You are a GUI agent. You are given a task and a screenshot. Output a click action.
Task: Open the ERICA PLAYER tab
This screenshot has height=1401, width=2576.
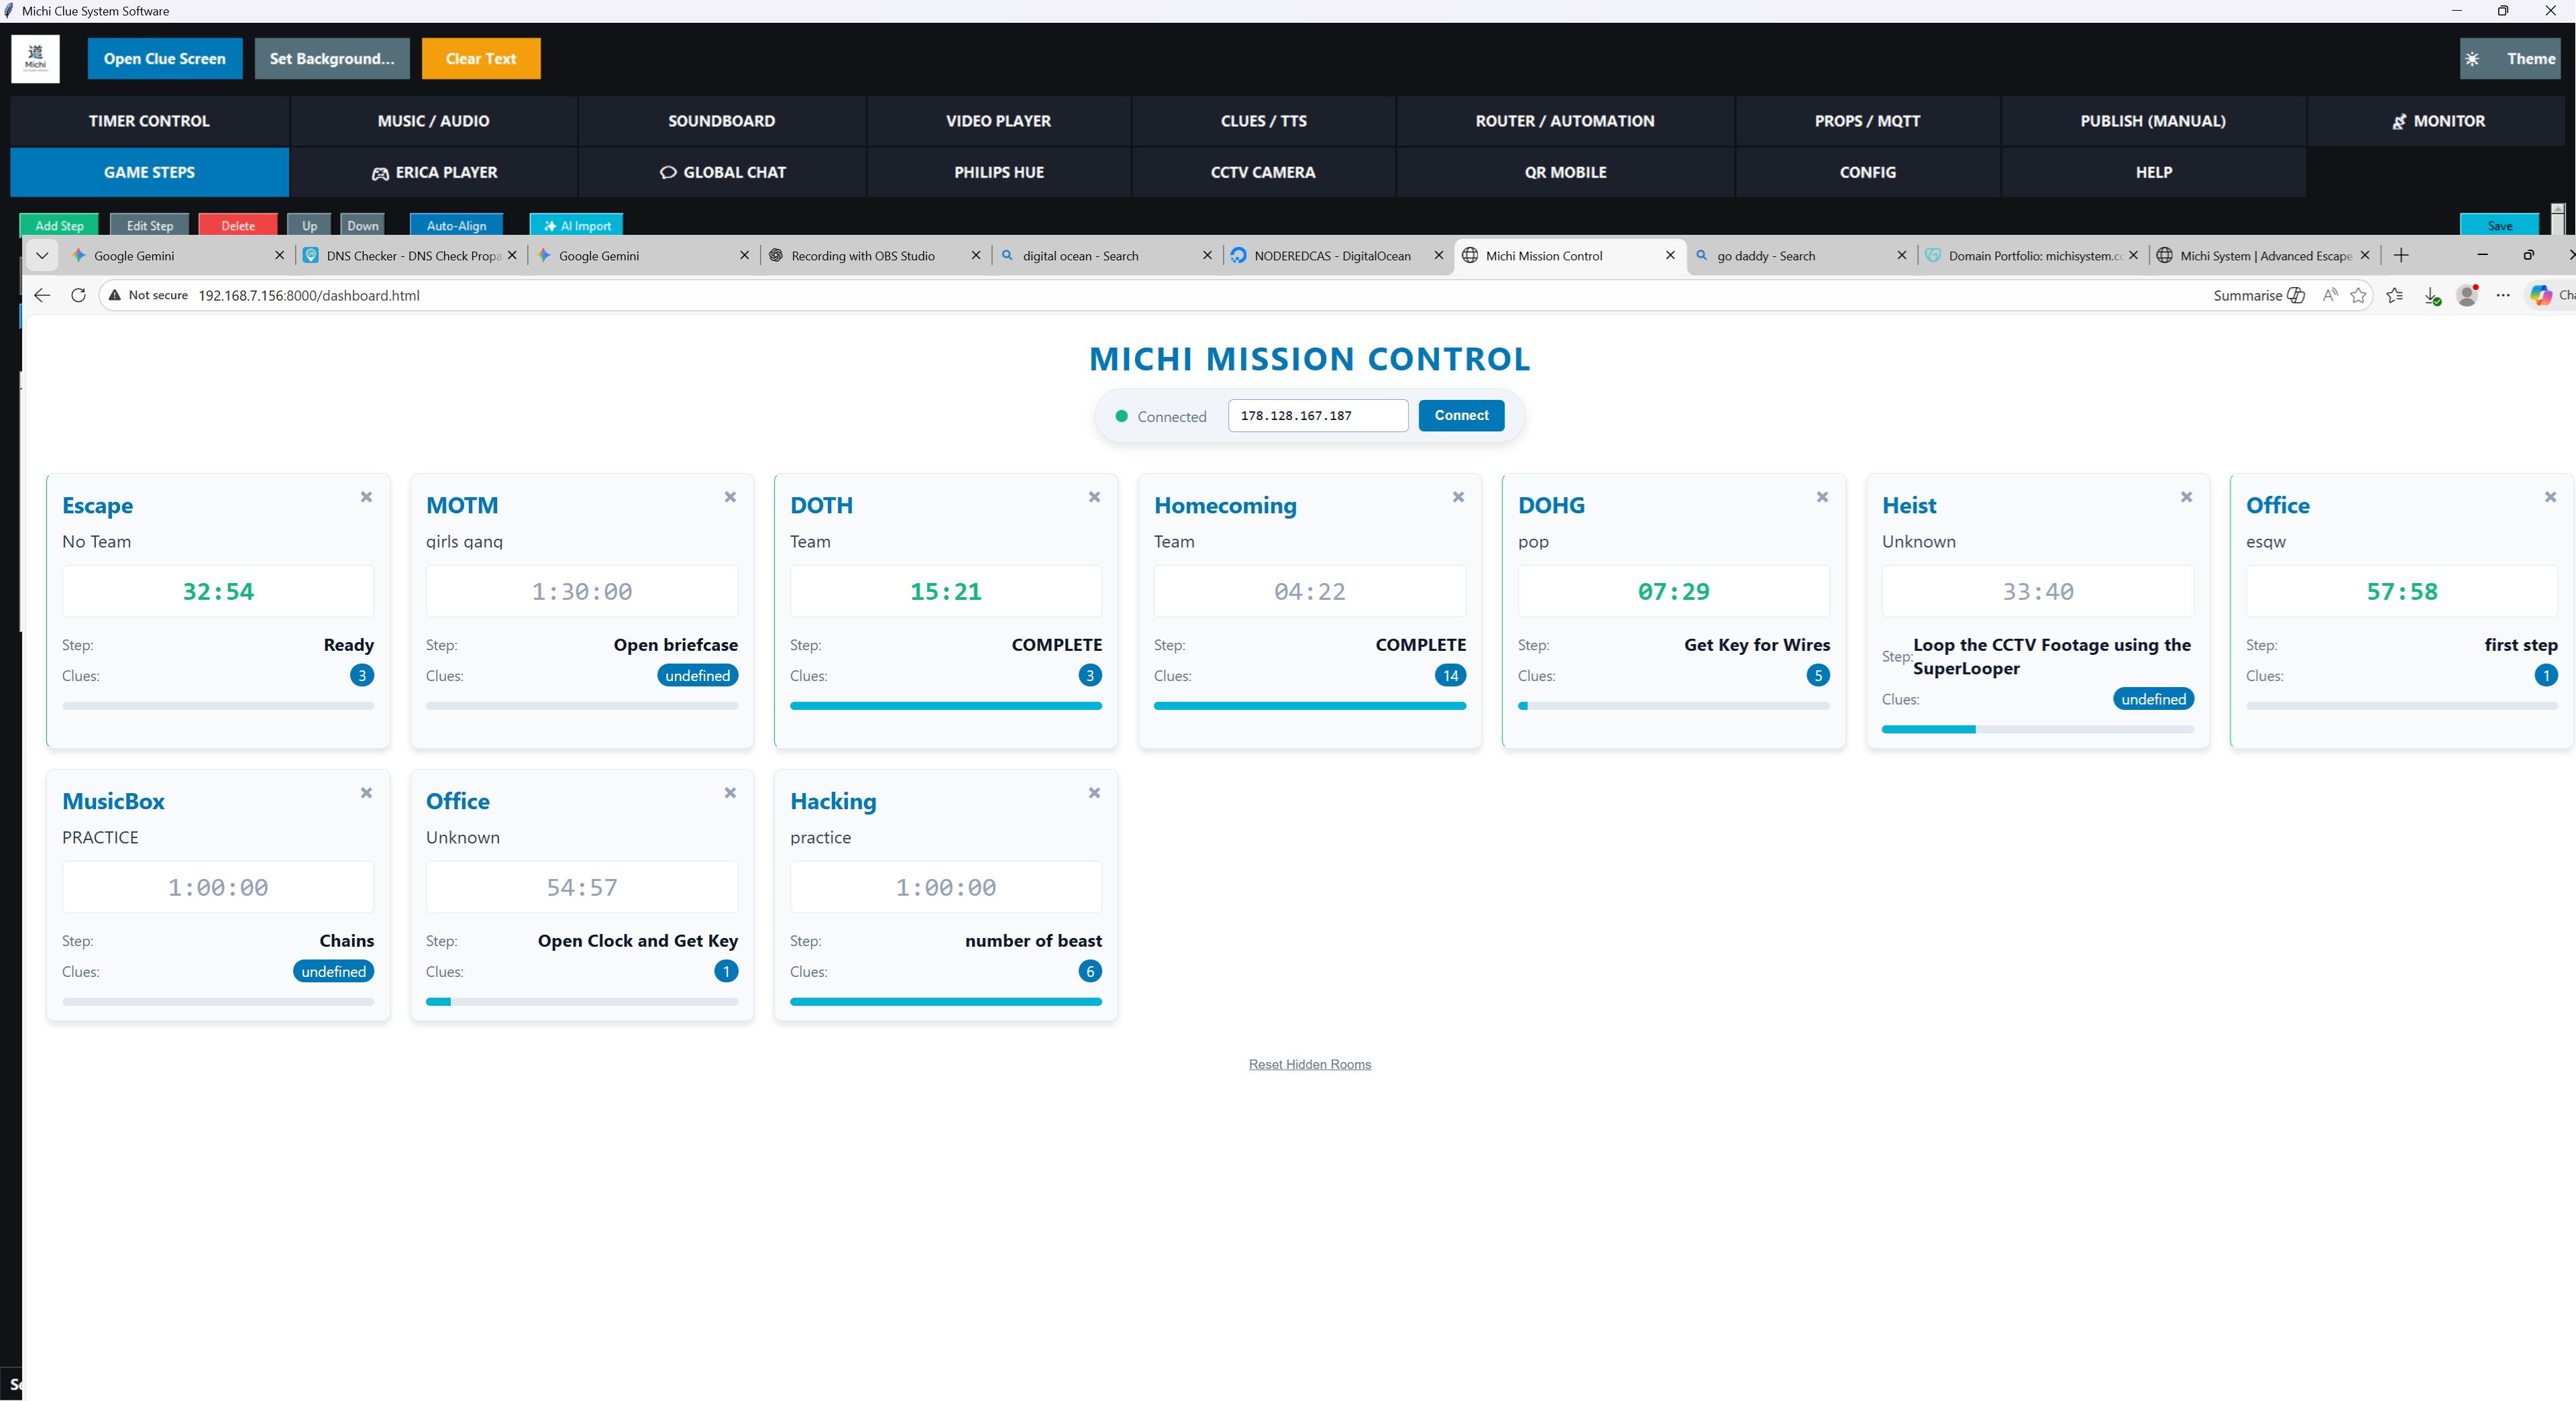(x=434, y=172)
